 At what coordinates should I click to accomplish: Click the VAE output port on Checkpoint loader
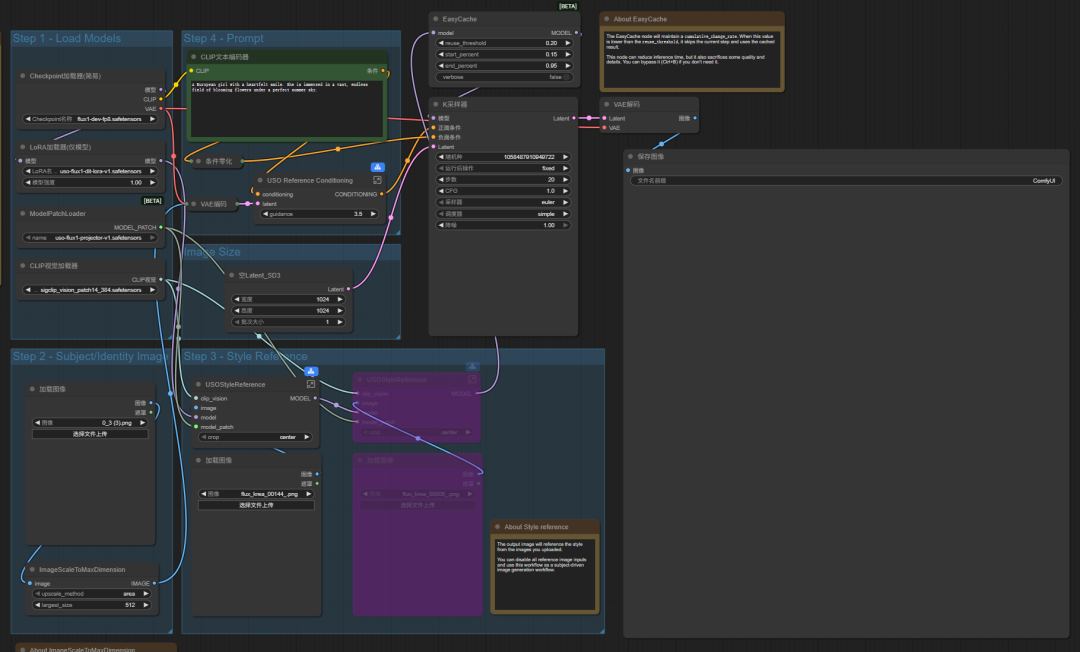pos(161,109)
